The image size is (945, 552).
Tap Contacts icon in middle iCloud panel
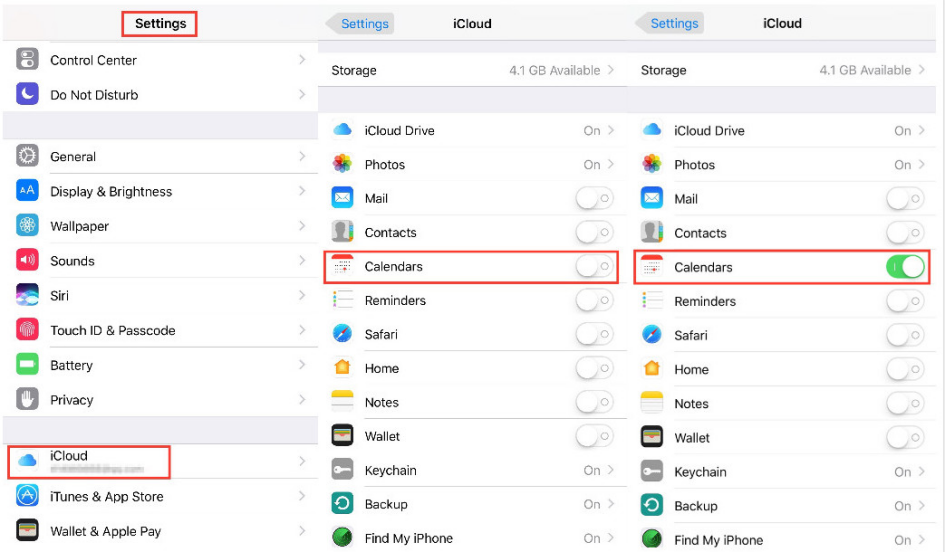(x=342, y=232)
